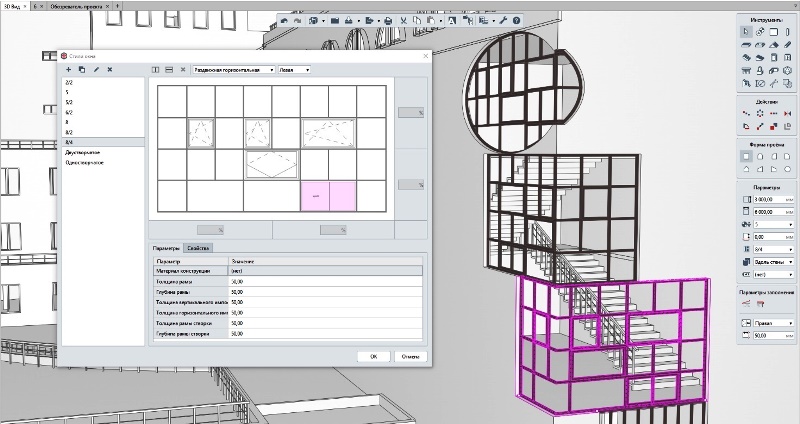Open dropdown next to 3D view cube icon

coord(323,21)
